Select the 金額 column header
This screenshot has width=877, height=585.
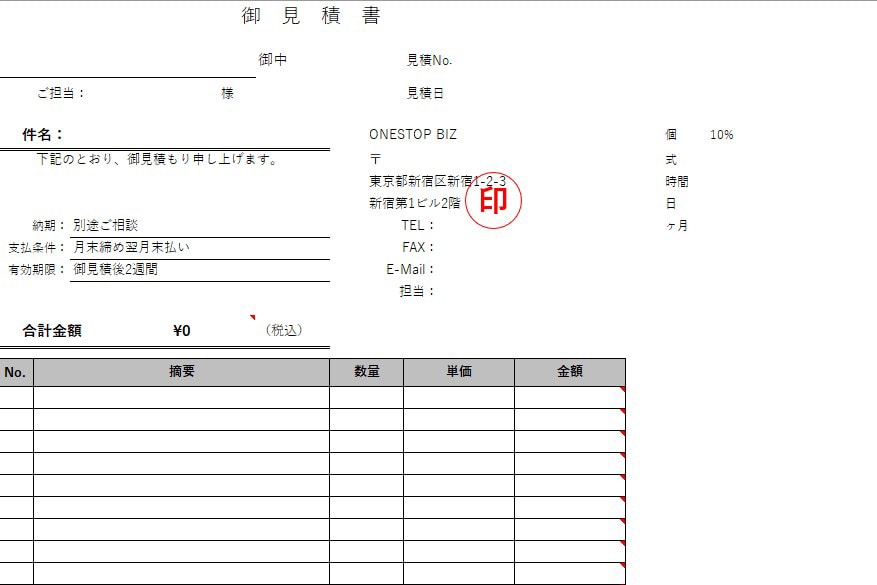pyautogui.click(x=570, y=372)
